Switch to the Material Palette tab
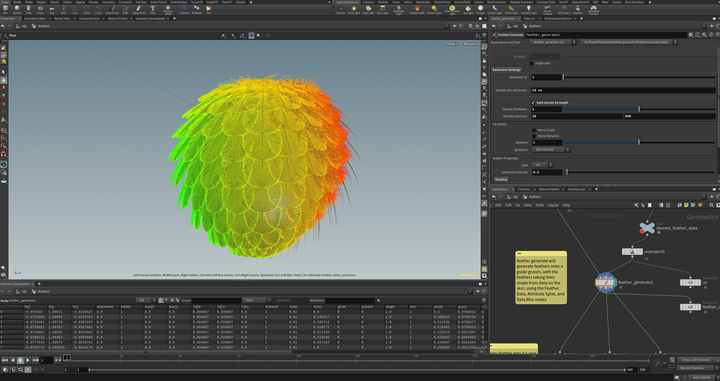 [549, 189]
